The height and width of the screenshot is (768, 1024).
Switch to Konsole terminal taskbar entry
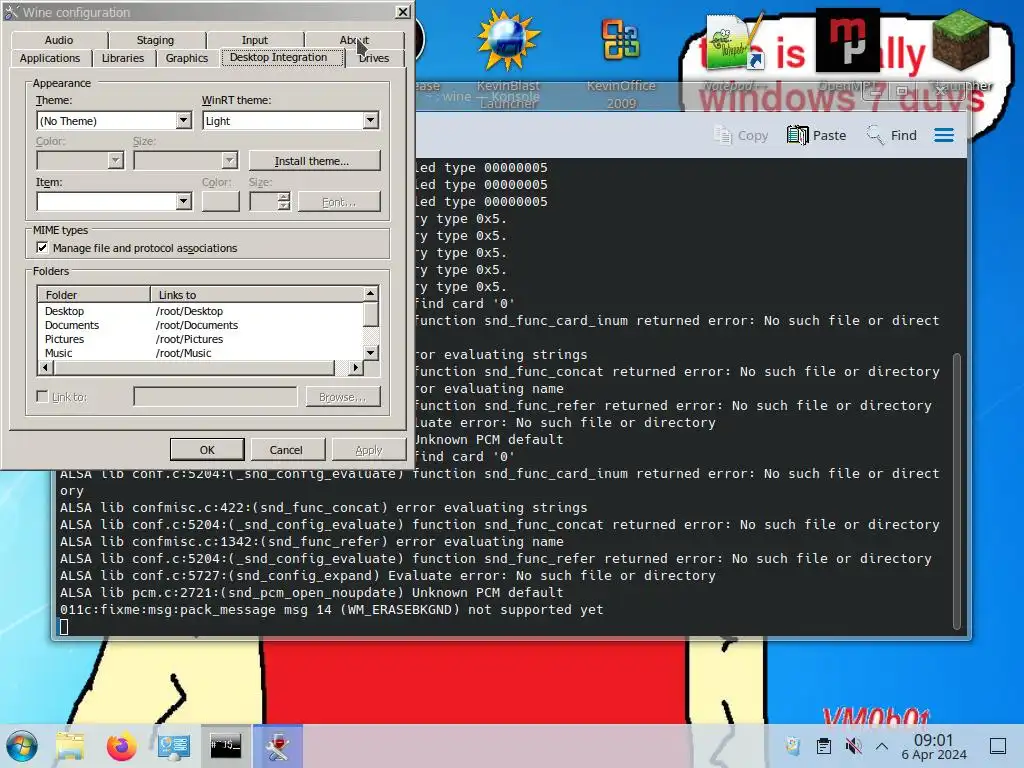(225, 746)
